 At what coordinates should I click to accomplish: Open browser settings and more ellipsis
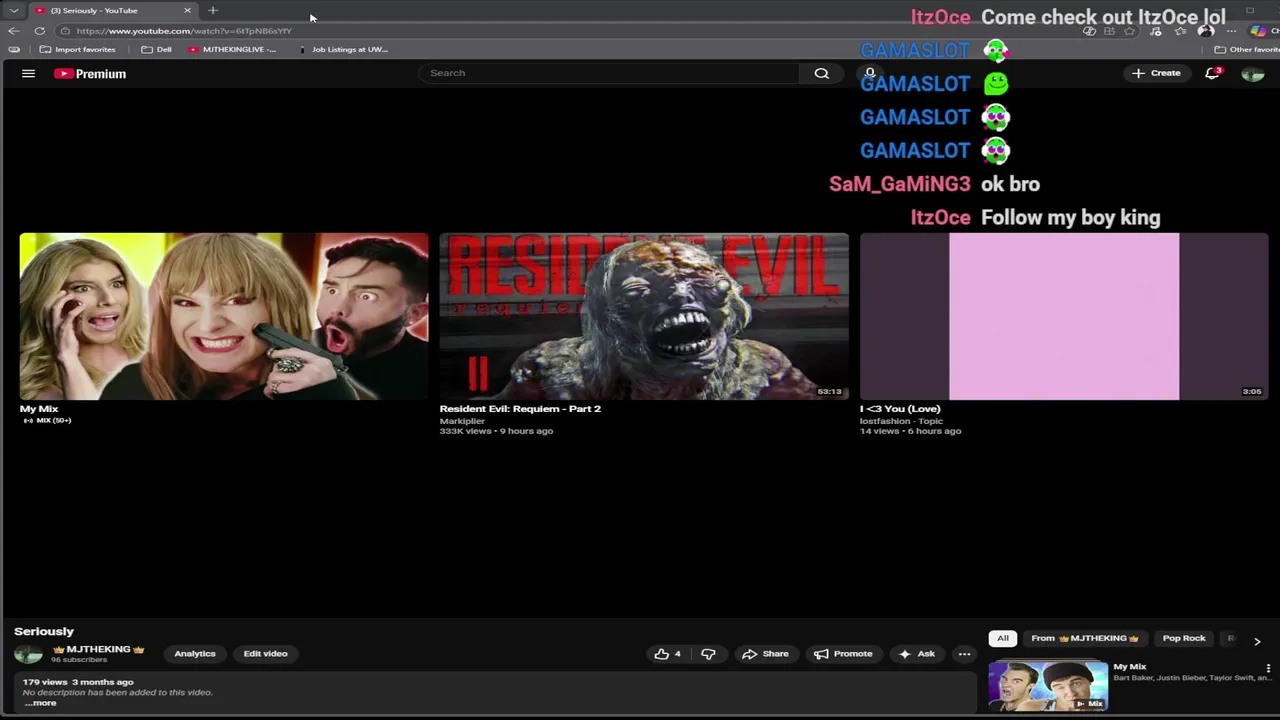coord(1231,31)
